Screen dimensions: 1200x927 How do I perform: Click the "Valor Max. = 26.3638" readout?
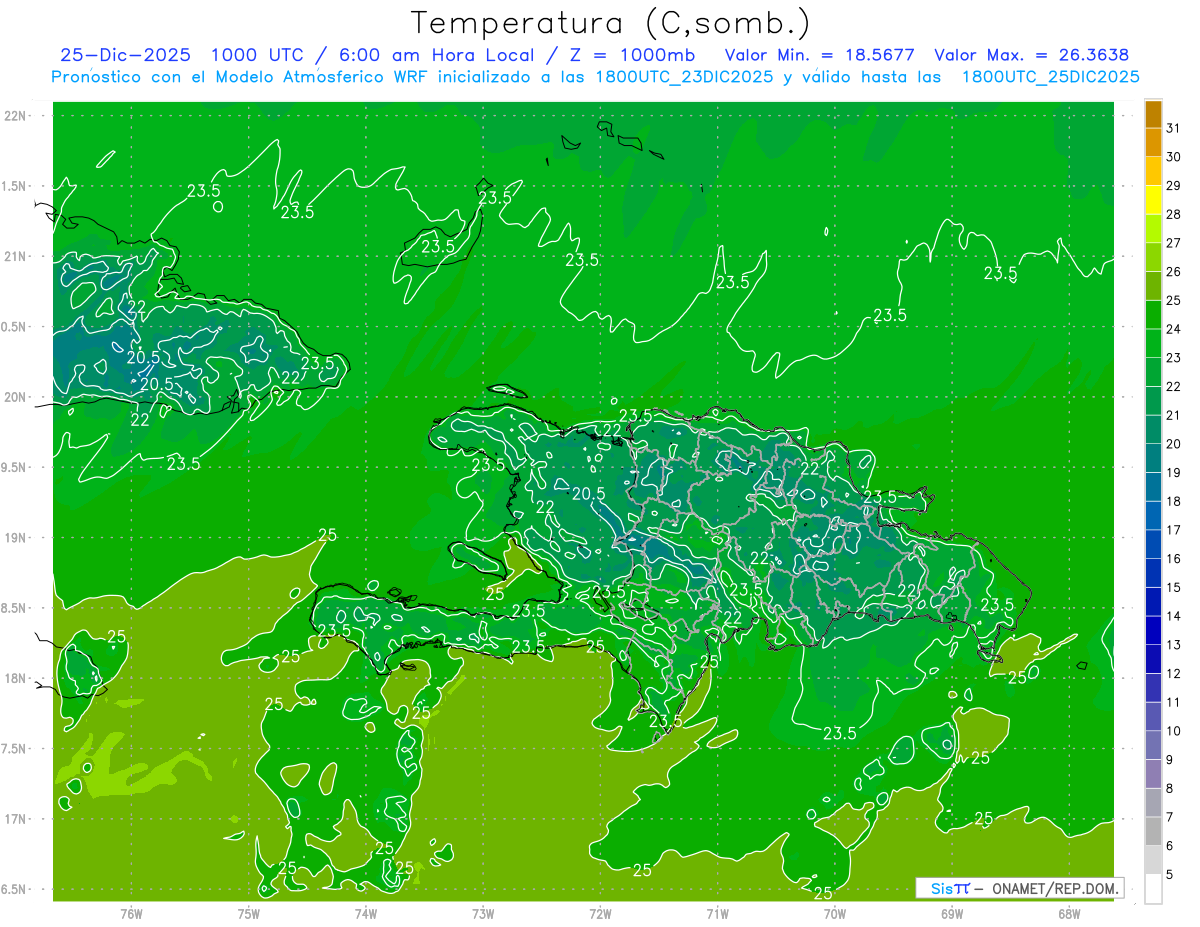point(1032,55)
